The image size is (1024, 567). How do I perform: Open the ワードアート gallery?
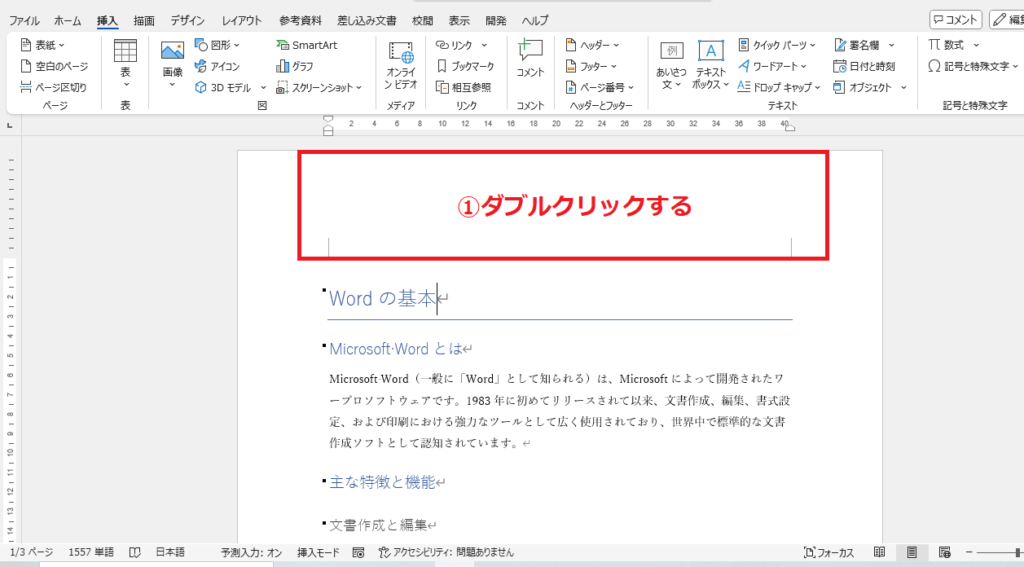pyautogui.click(x=773, y=66)
